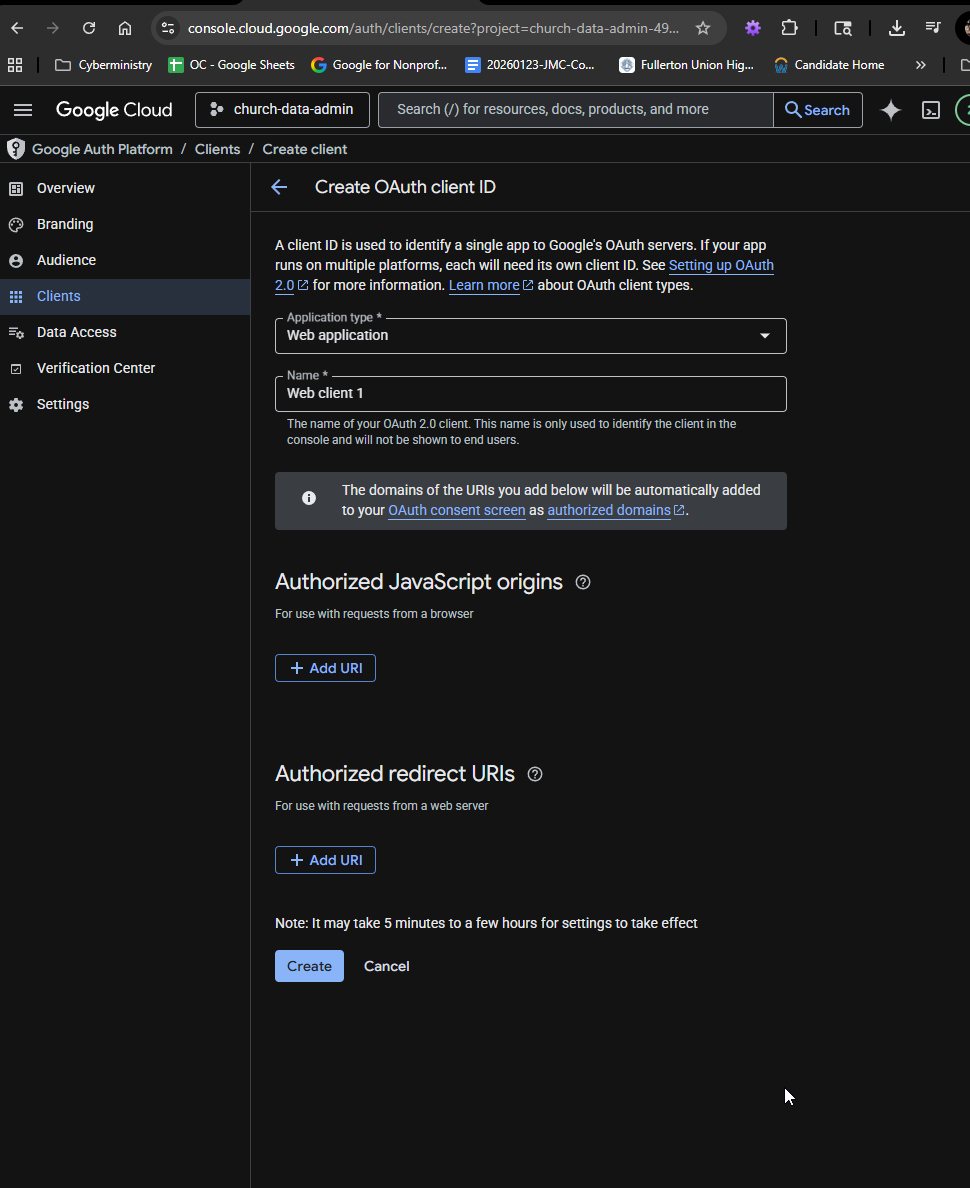This screenshot has height=1188, width=970.
Task: Open the Google Cloud navigation hamburger menu
Action: (x=23, y=110)
